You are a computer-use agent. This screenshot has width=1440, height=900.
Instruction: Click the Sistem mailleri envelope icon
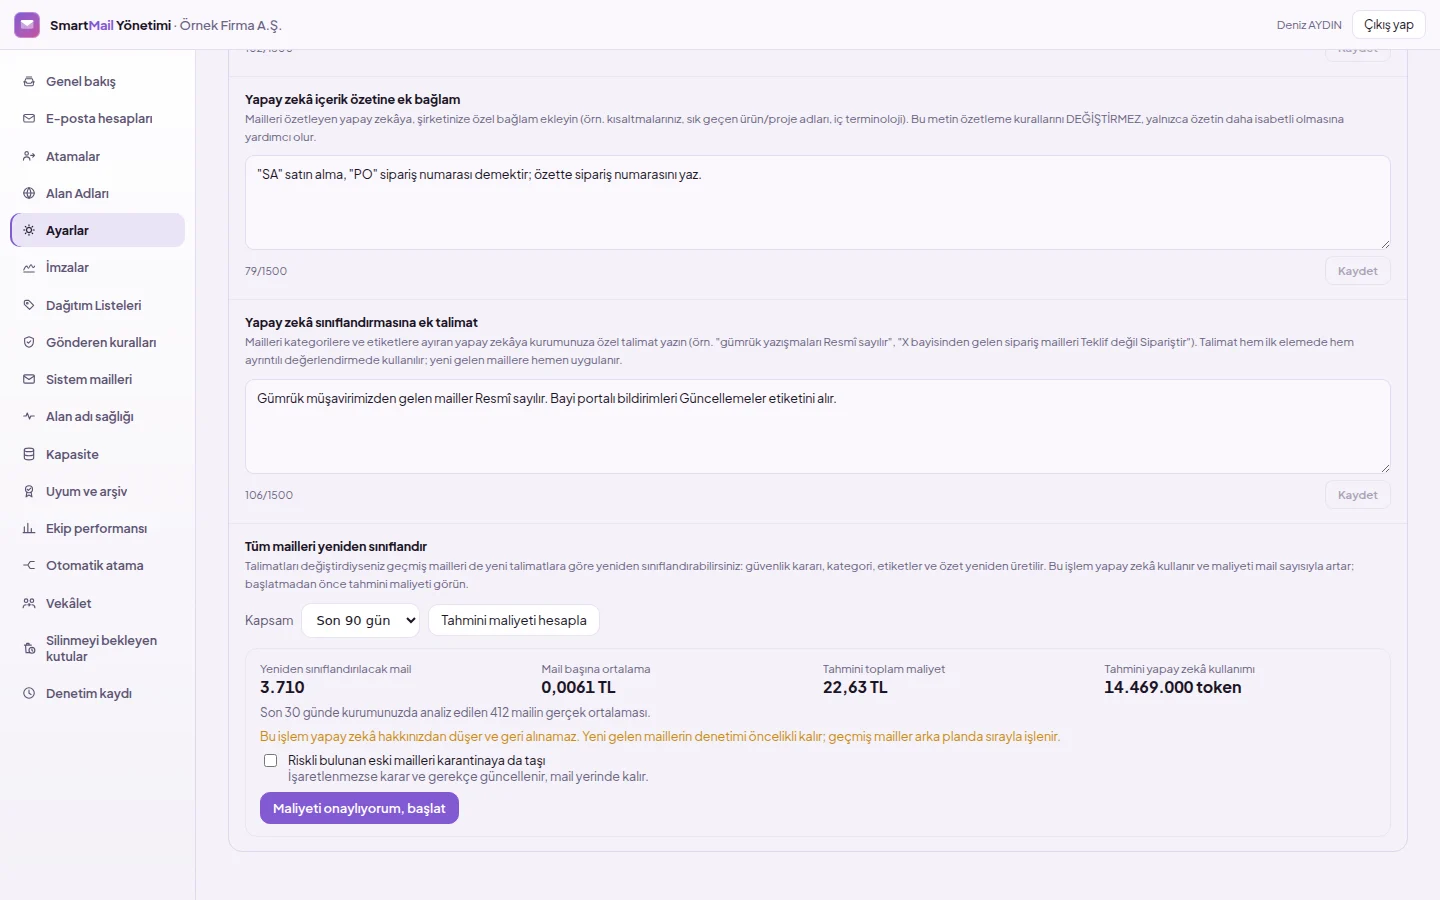29,380
